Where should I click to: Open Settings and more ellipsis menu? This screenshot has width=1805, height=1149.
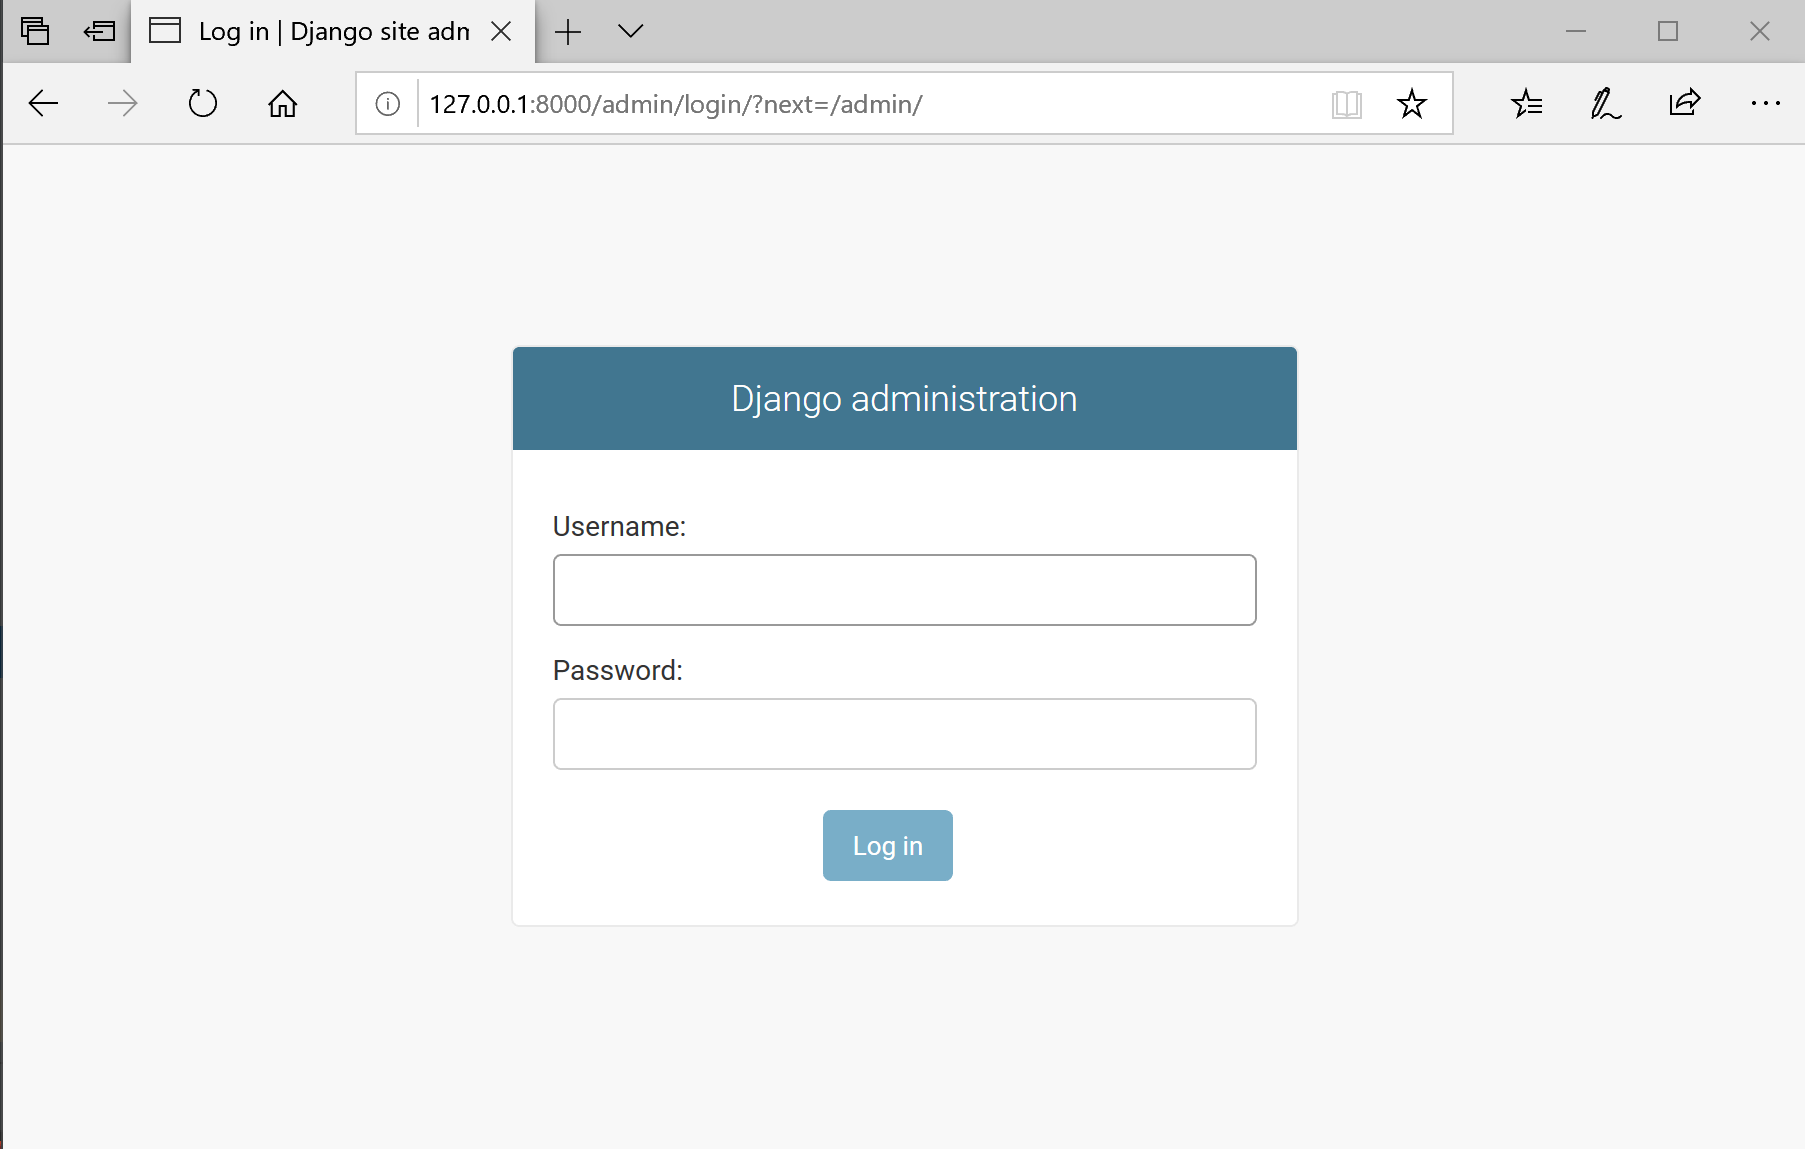[1766, 104]
